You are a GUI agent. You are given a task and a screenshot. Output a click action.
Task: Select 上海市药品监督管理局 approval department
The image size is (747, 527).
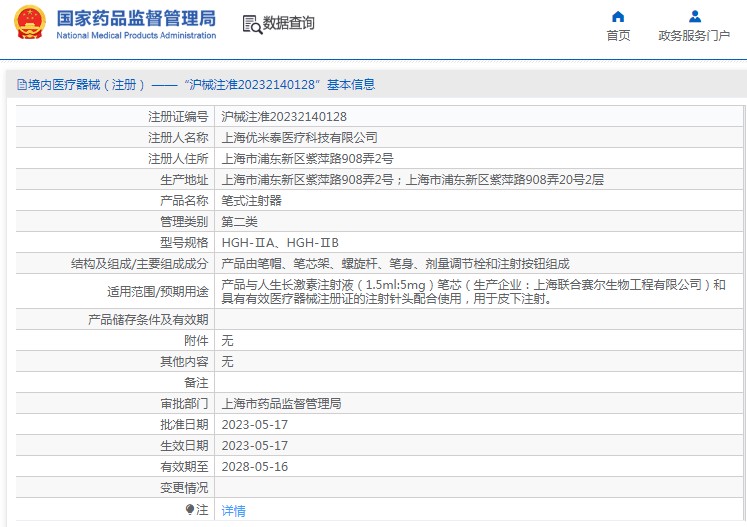tap(281, 404)
